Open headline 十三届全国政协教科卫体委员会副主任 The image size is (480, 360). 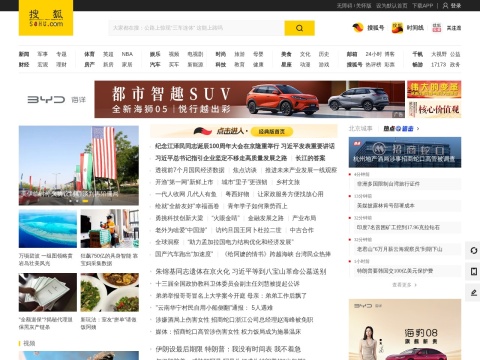click(228, 284)
